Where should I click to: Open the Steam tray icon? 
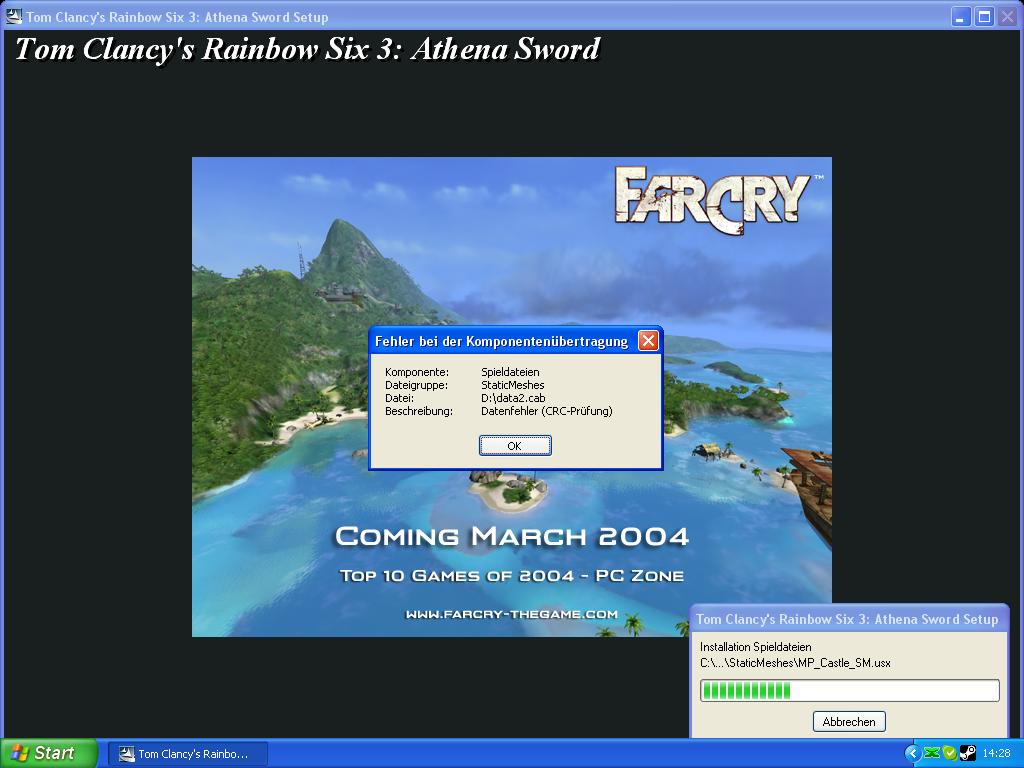click(x=967, y=753)
